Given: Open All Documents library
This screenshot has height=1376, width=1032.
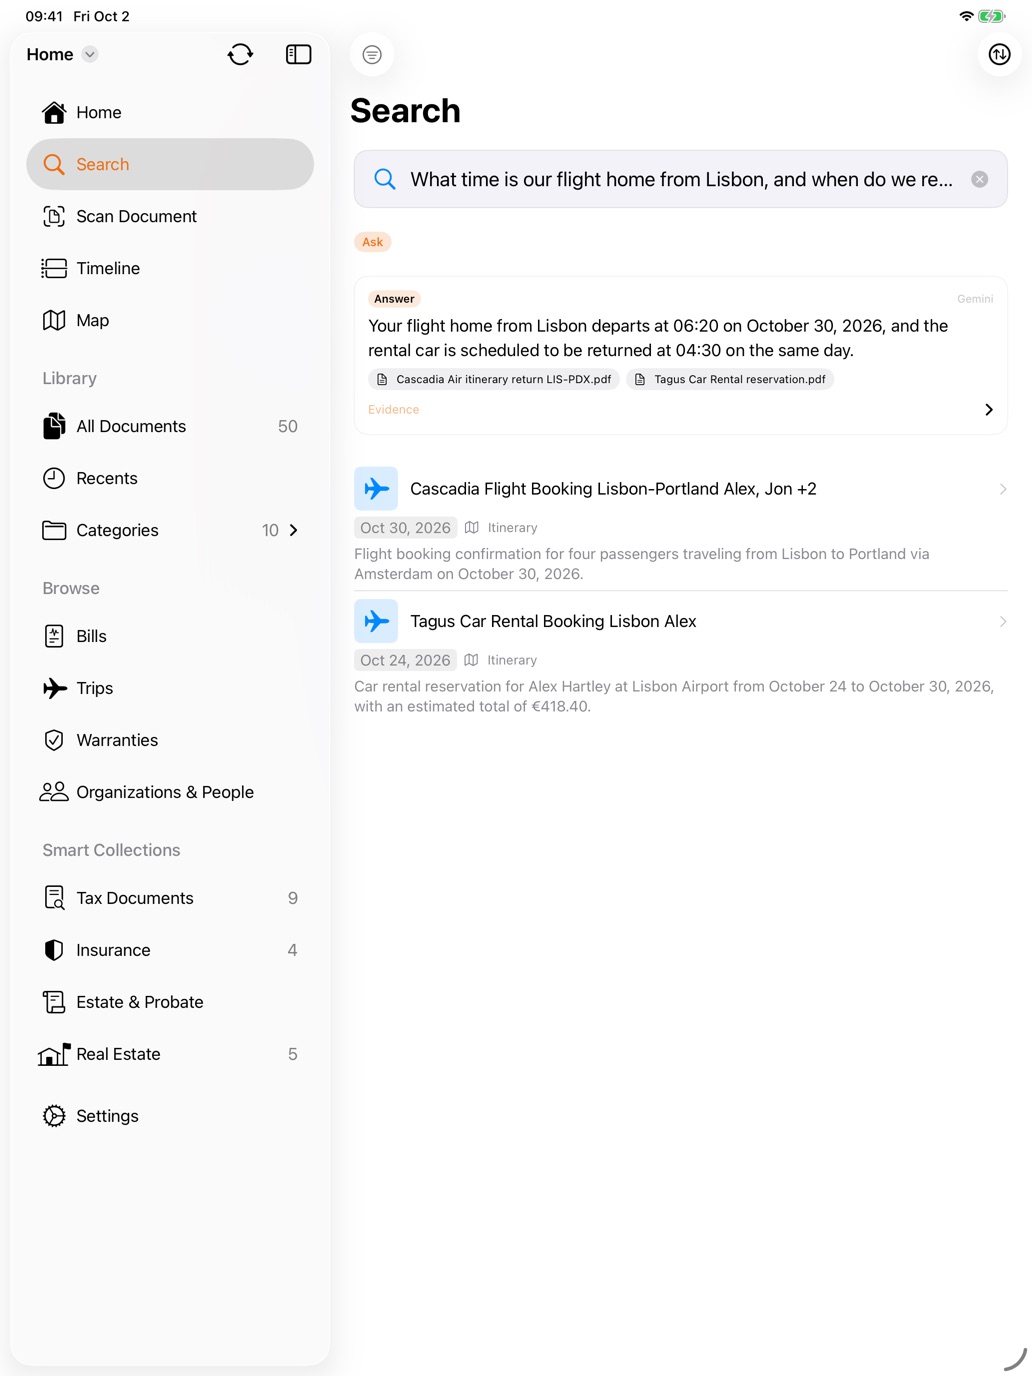Looking at the screenshot, I should (170, 426).
